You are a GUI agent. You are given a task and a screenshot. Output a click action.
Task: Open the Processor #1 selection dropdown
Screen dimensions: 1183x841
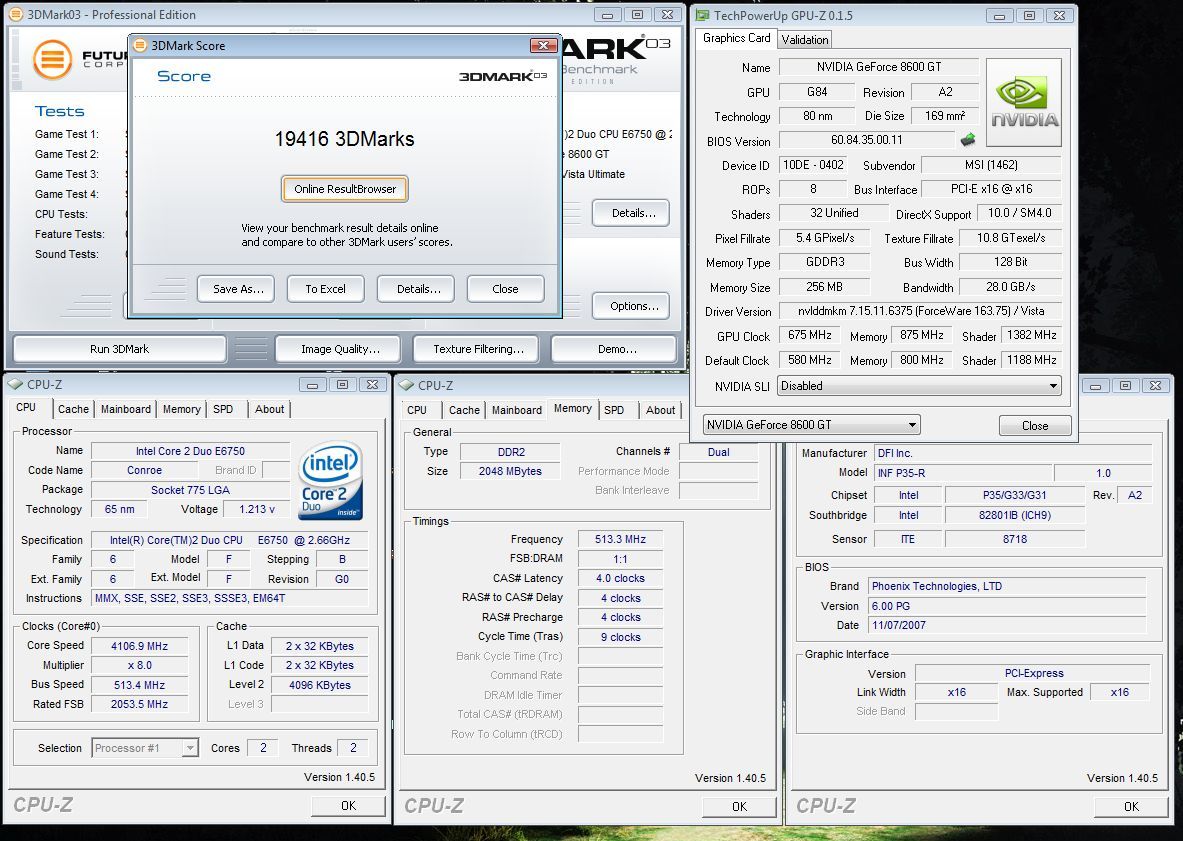coord(145,747)
